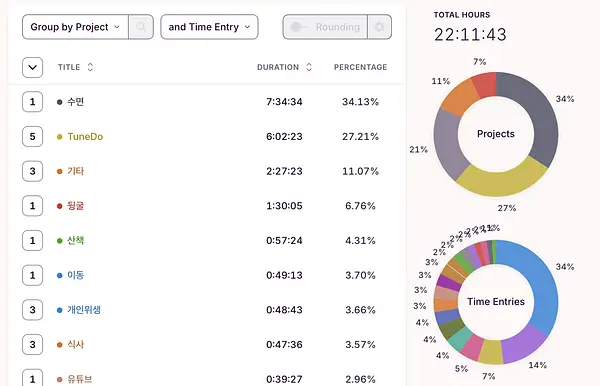This screenshot has height=386, width=600.
Task: Click the yellow dot beside TuneDo
Action: click(59, 137)
